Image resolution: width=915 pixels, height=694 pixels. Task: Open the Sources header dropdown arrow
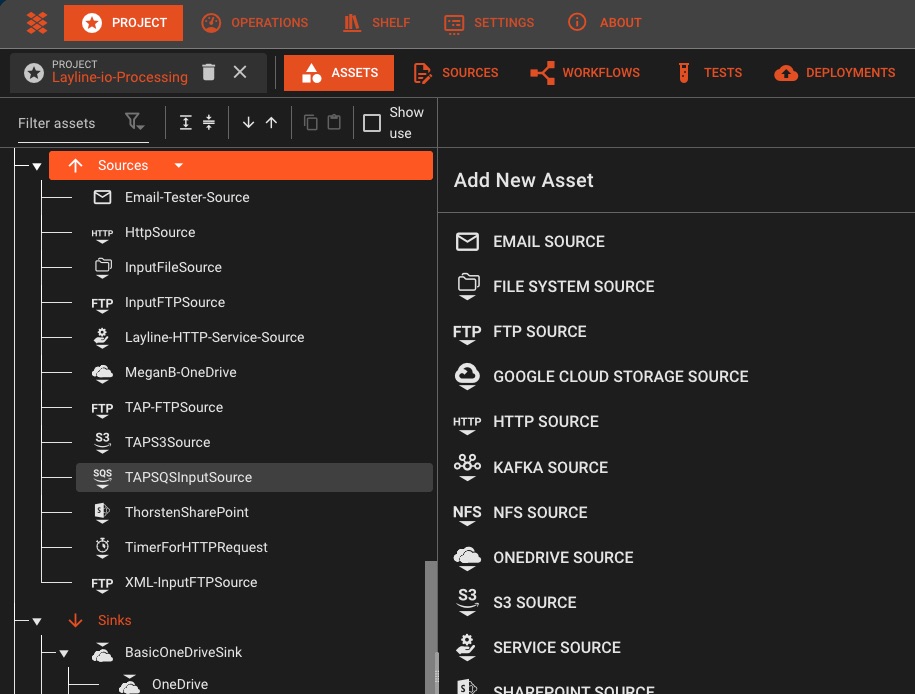pyautogui.click(x=179, y=166)
